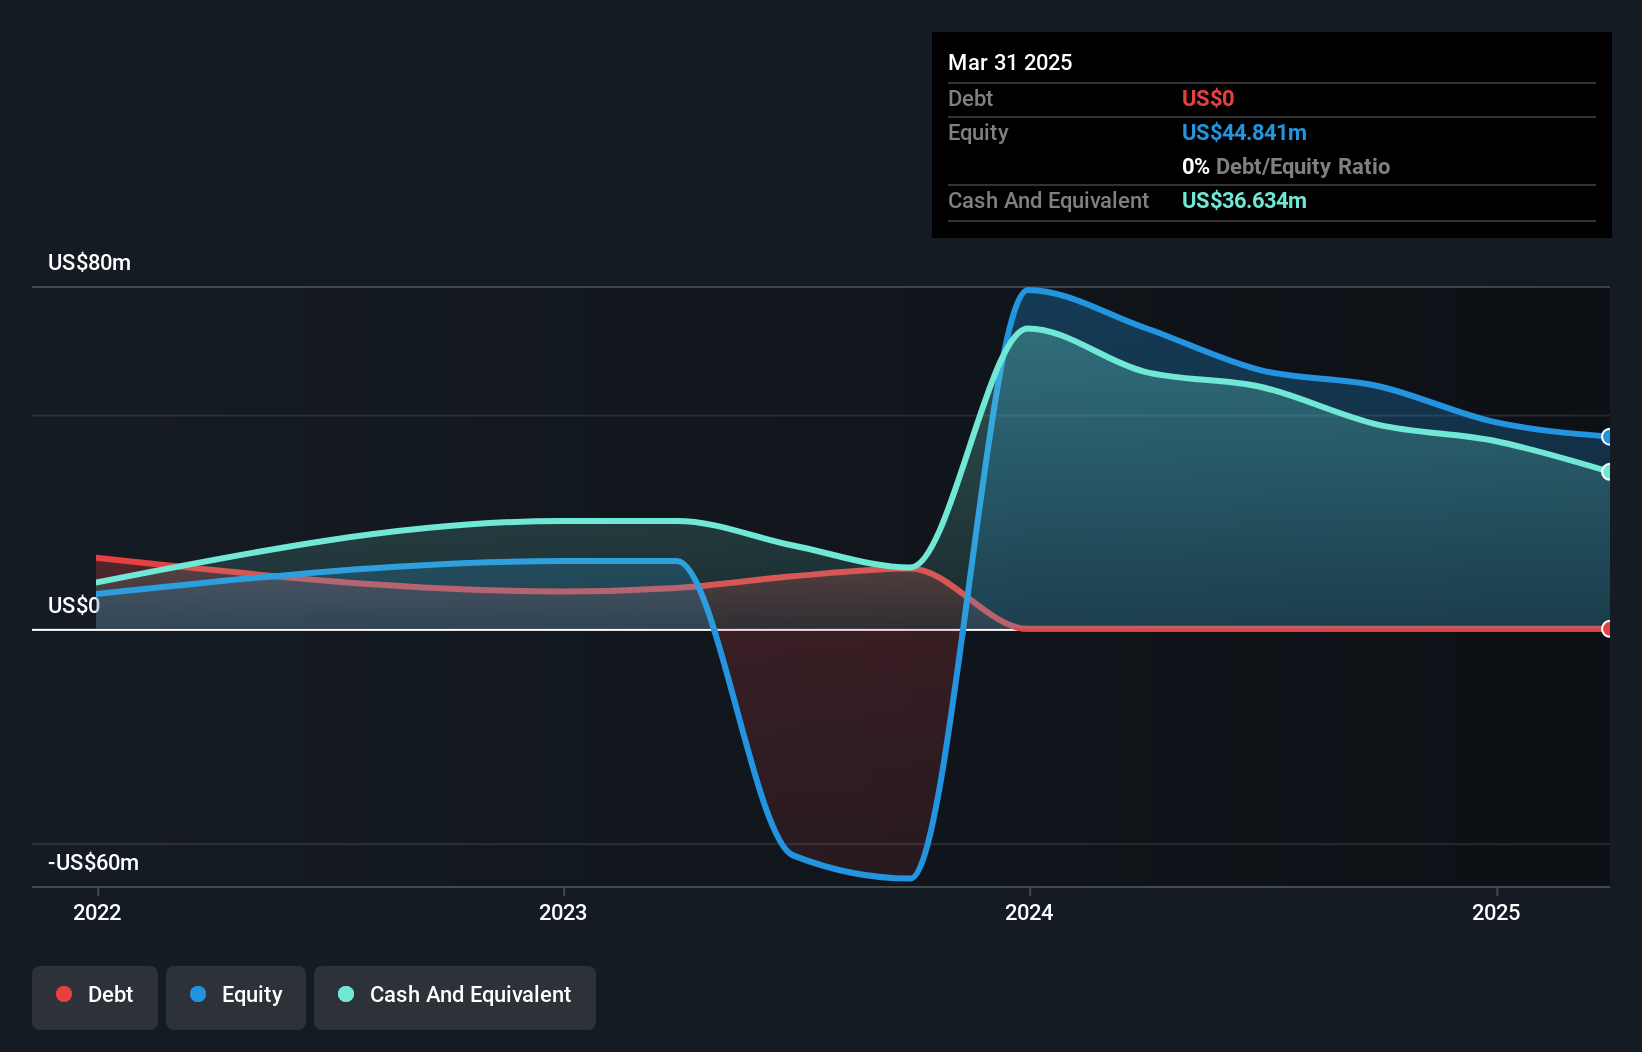The width and height of the screenshot is (1642, 1052).
Task: Click the 2024 x-axis label
Action: click(1029, 912)
